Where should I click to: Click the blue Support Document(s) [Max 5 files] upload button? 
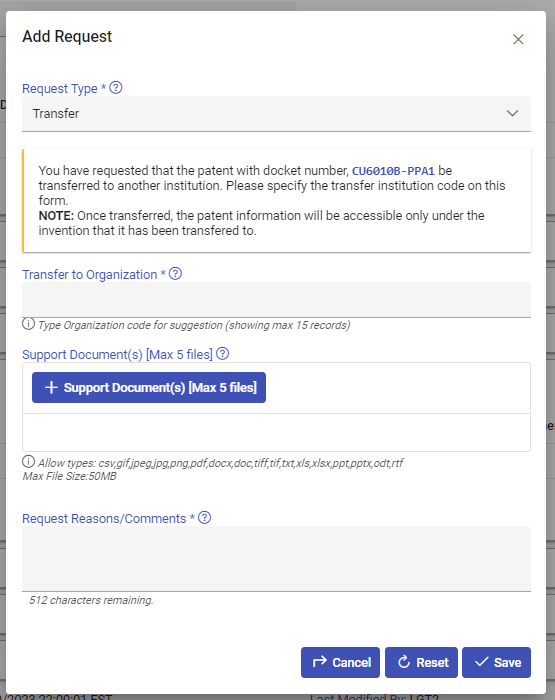(149, 388)
